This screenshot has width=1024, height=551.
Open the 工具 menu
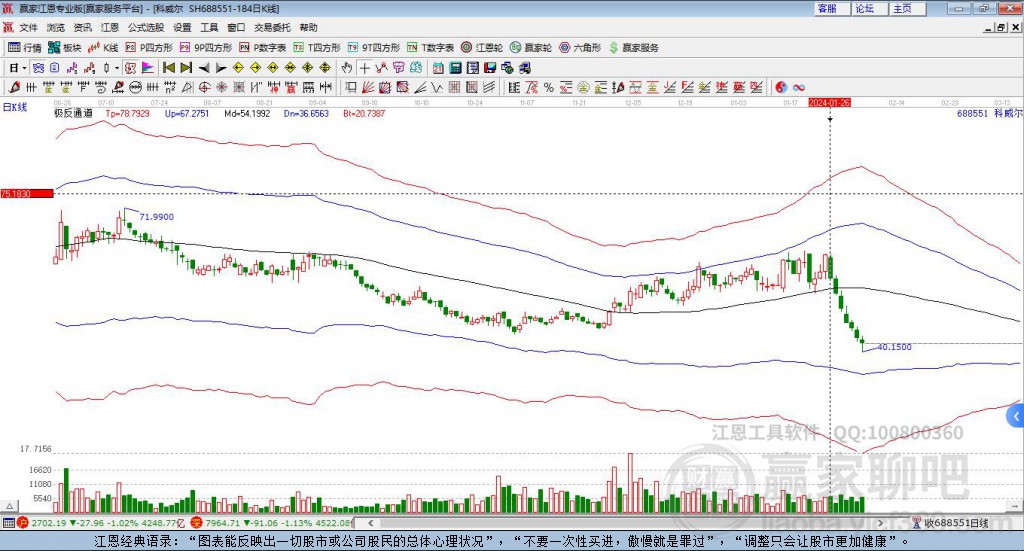209,27
